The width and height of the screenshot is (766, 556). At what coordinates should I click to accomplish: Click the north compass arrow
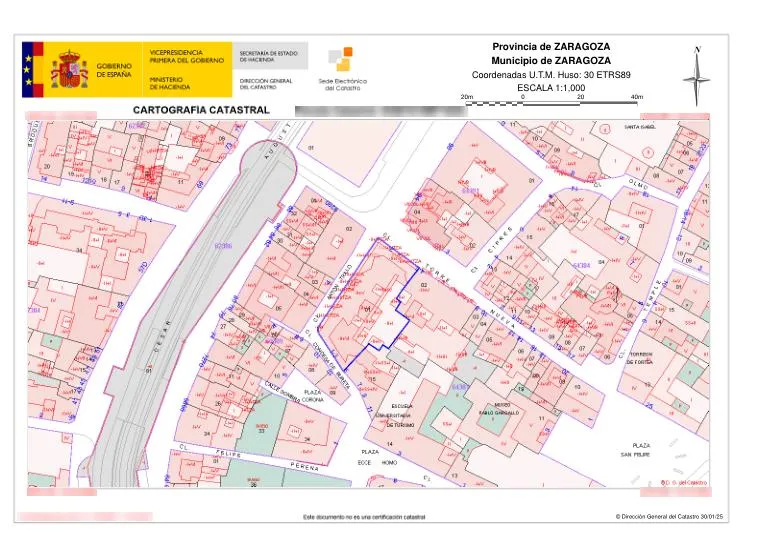(697, 76)
